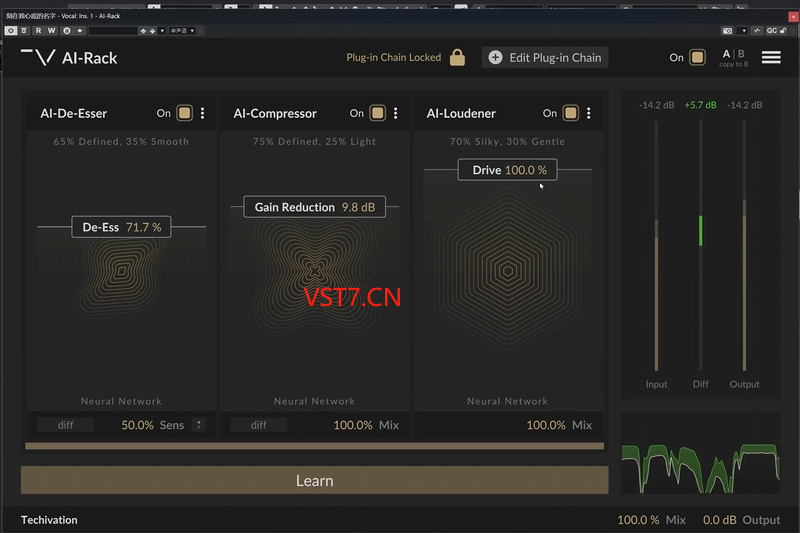This screenshot has width=800, height=533.
Task: Close the AI-Rack plug-in window
Action: [794, 16]
